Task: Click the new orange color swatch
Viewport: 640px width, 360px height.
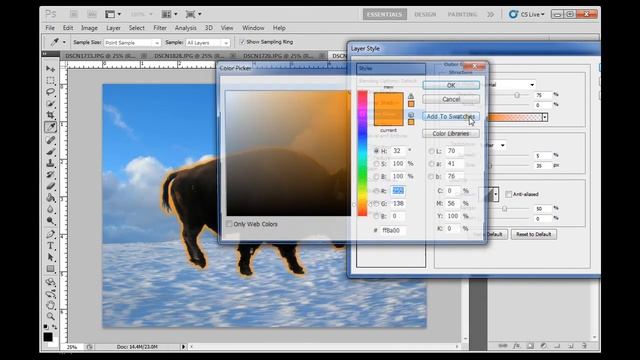Action: coord(388,100)
